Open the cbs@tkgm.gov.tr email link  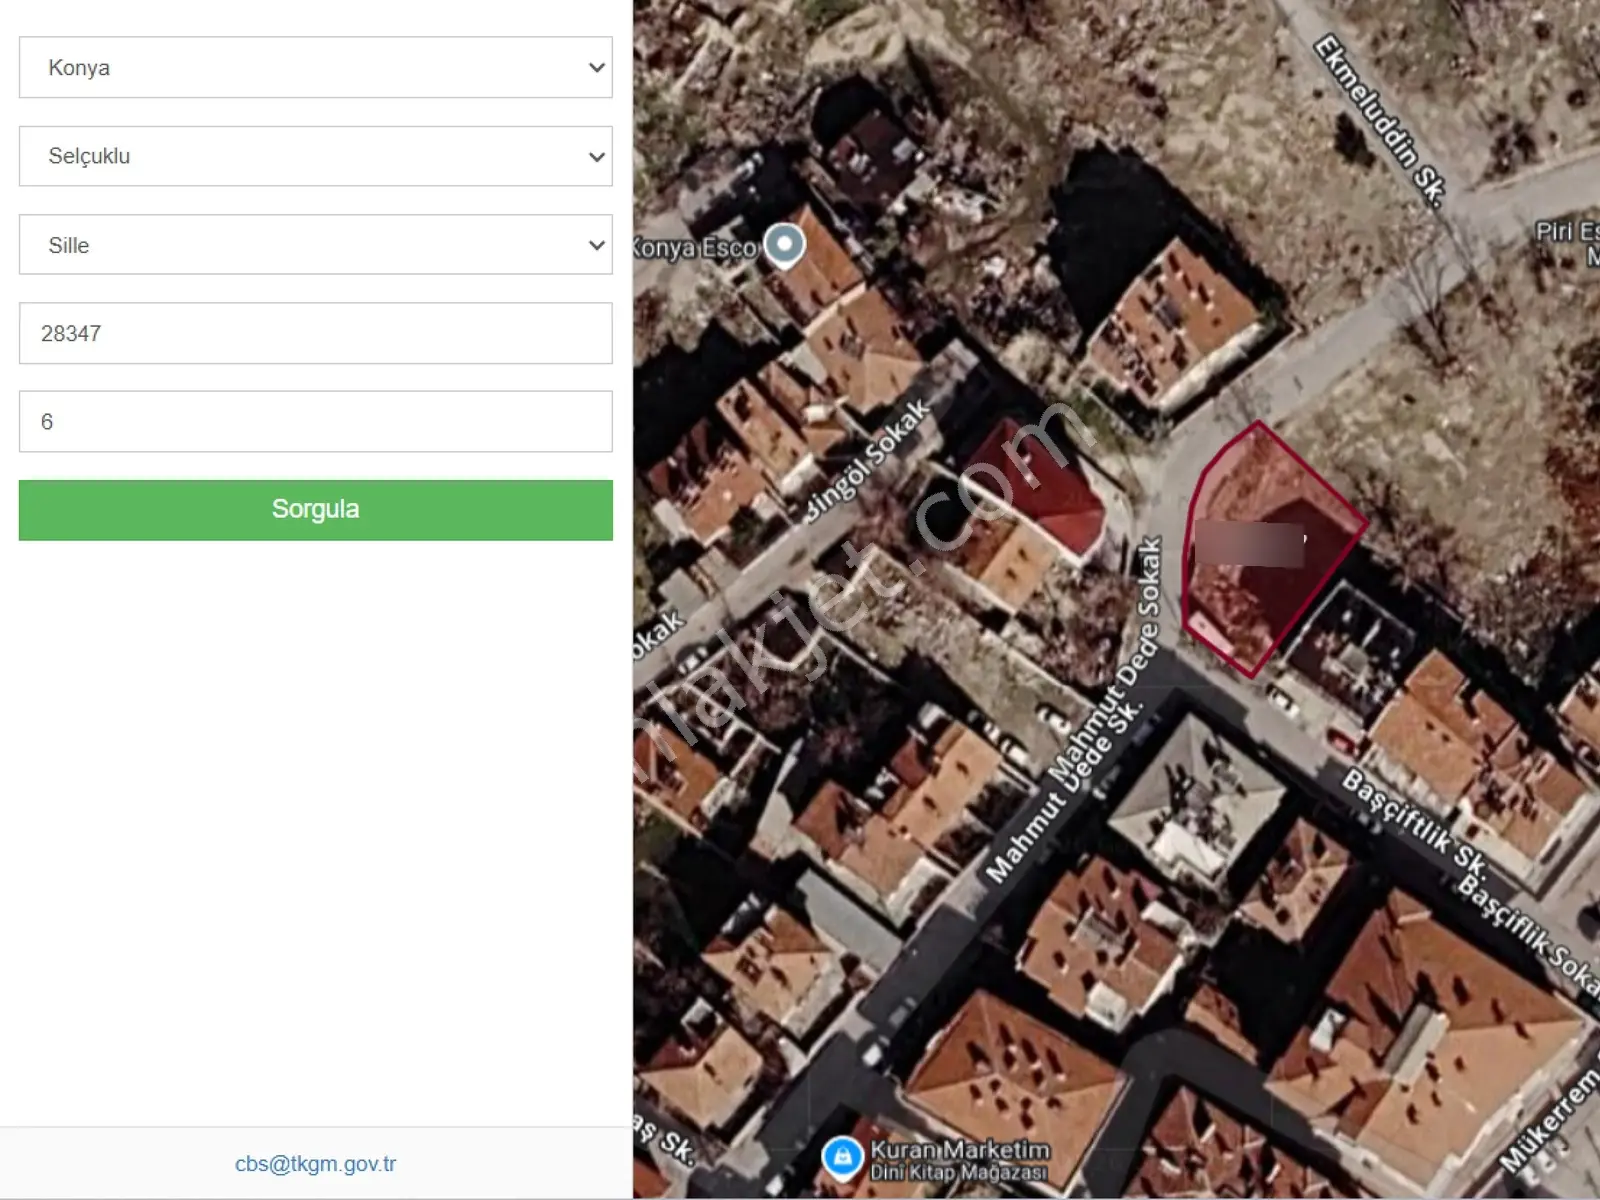click(315, 1164)
